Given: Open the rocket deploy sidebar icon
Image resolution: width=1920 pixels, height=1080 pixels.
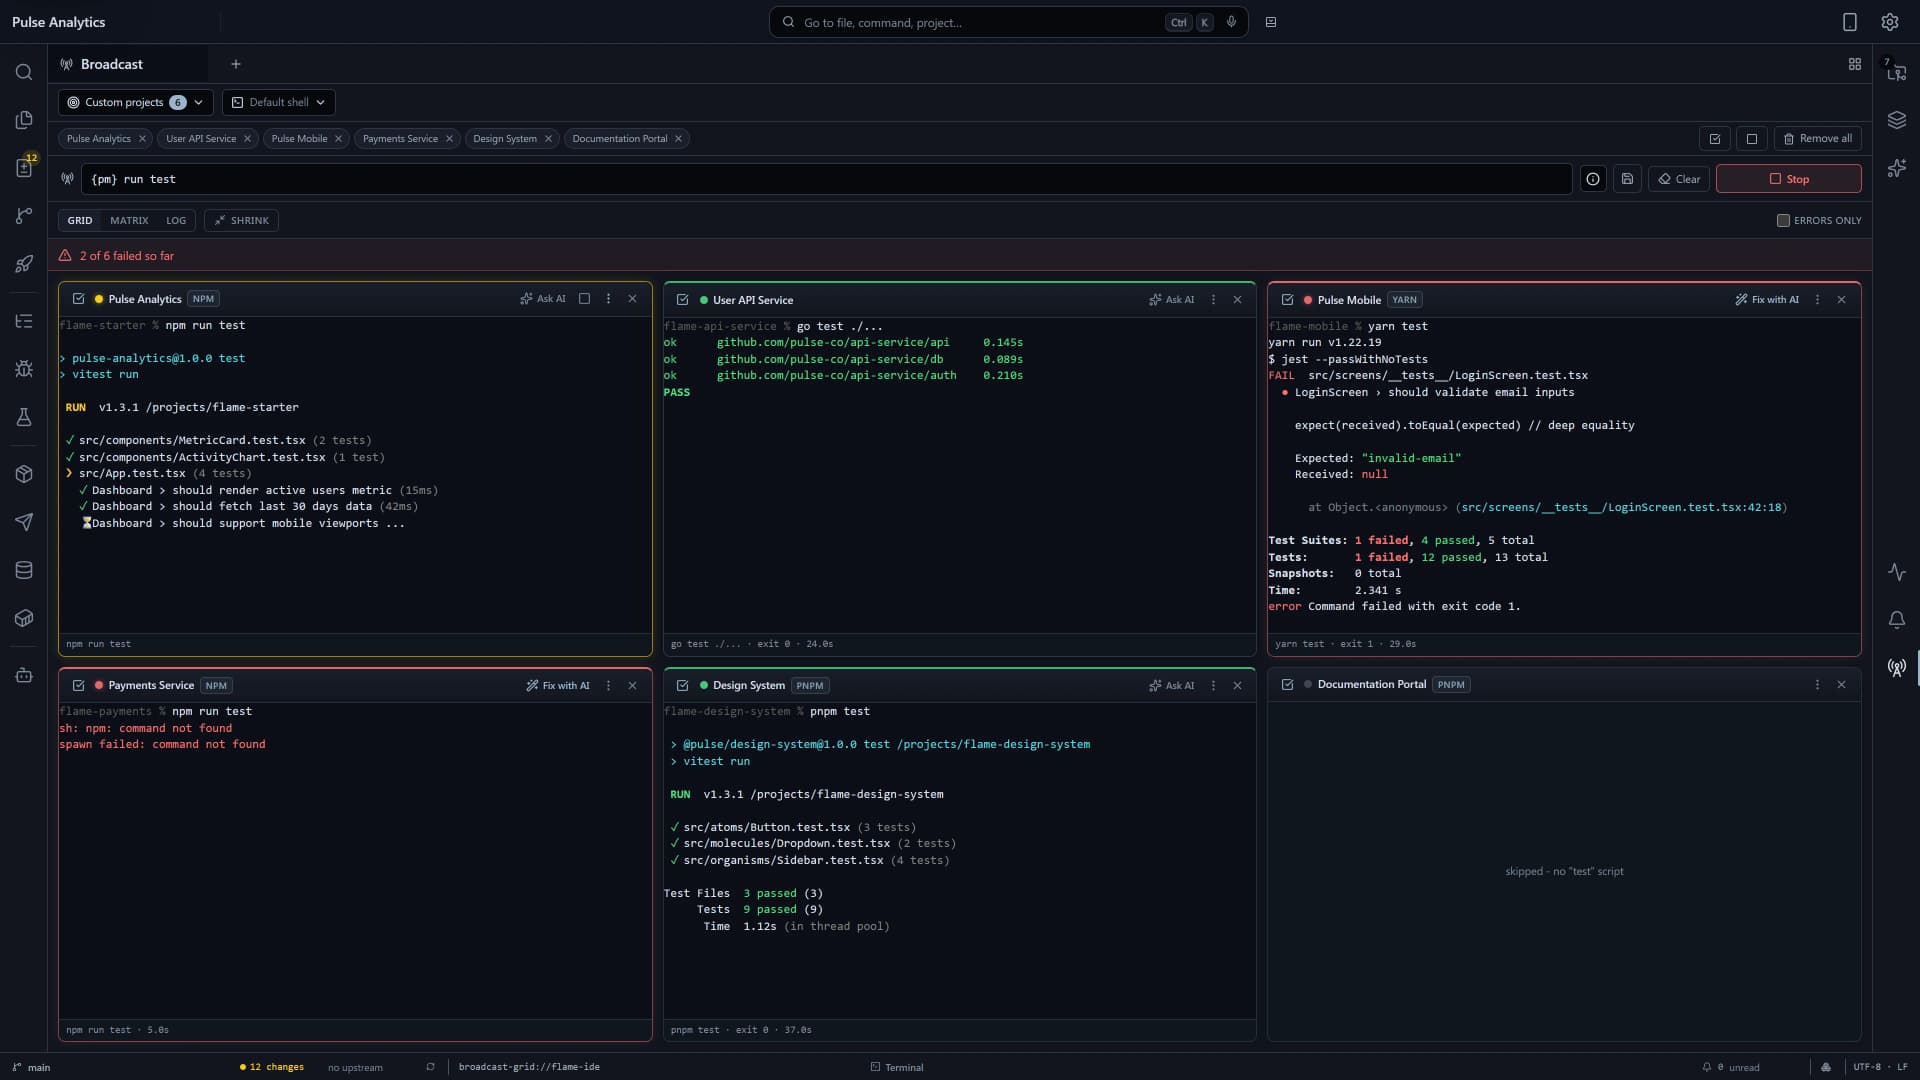Looking at the screenshot, I should (24, 264).
